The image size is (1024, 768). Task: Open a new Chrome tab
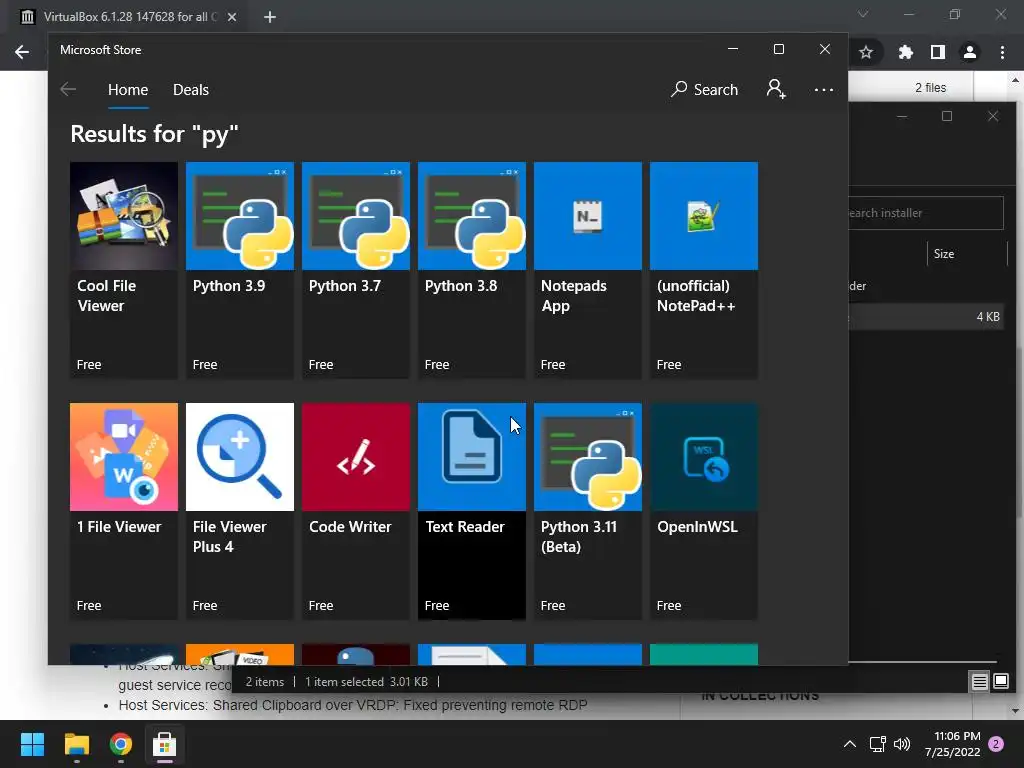pyautogui.click(x=270, y=17)
